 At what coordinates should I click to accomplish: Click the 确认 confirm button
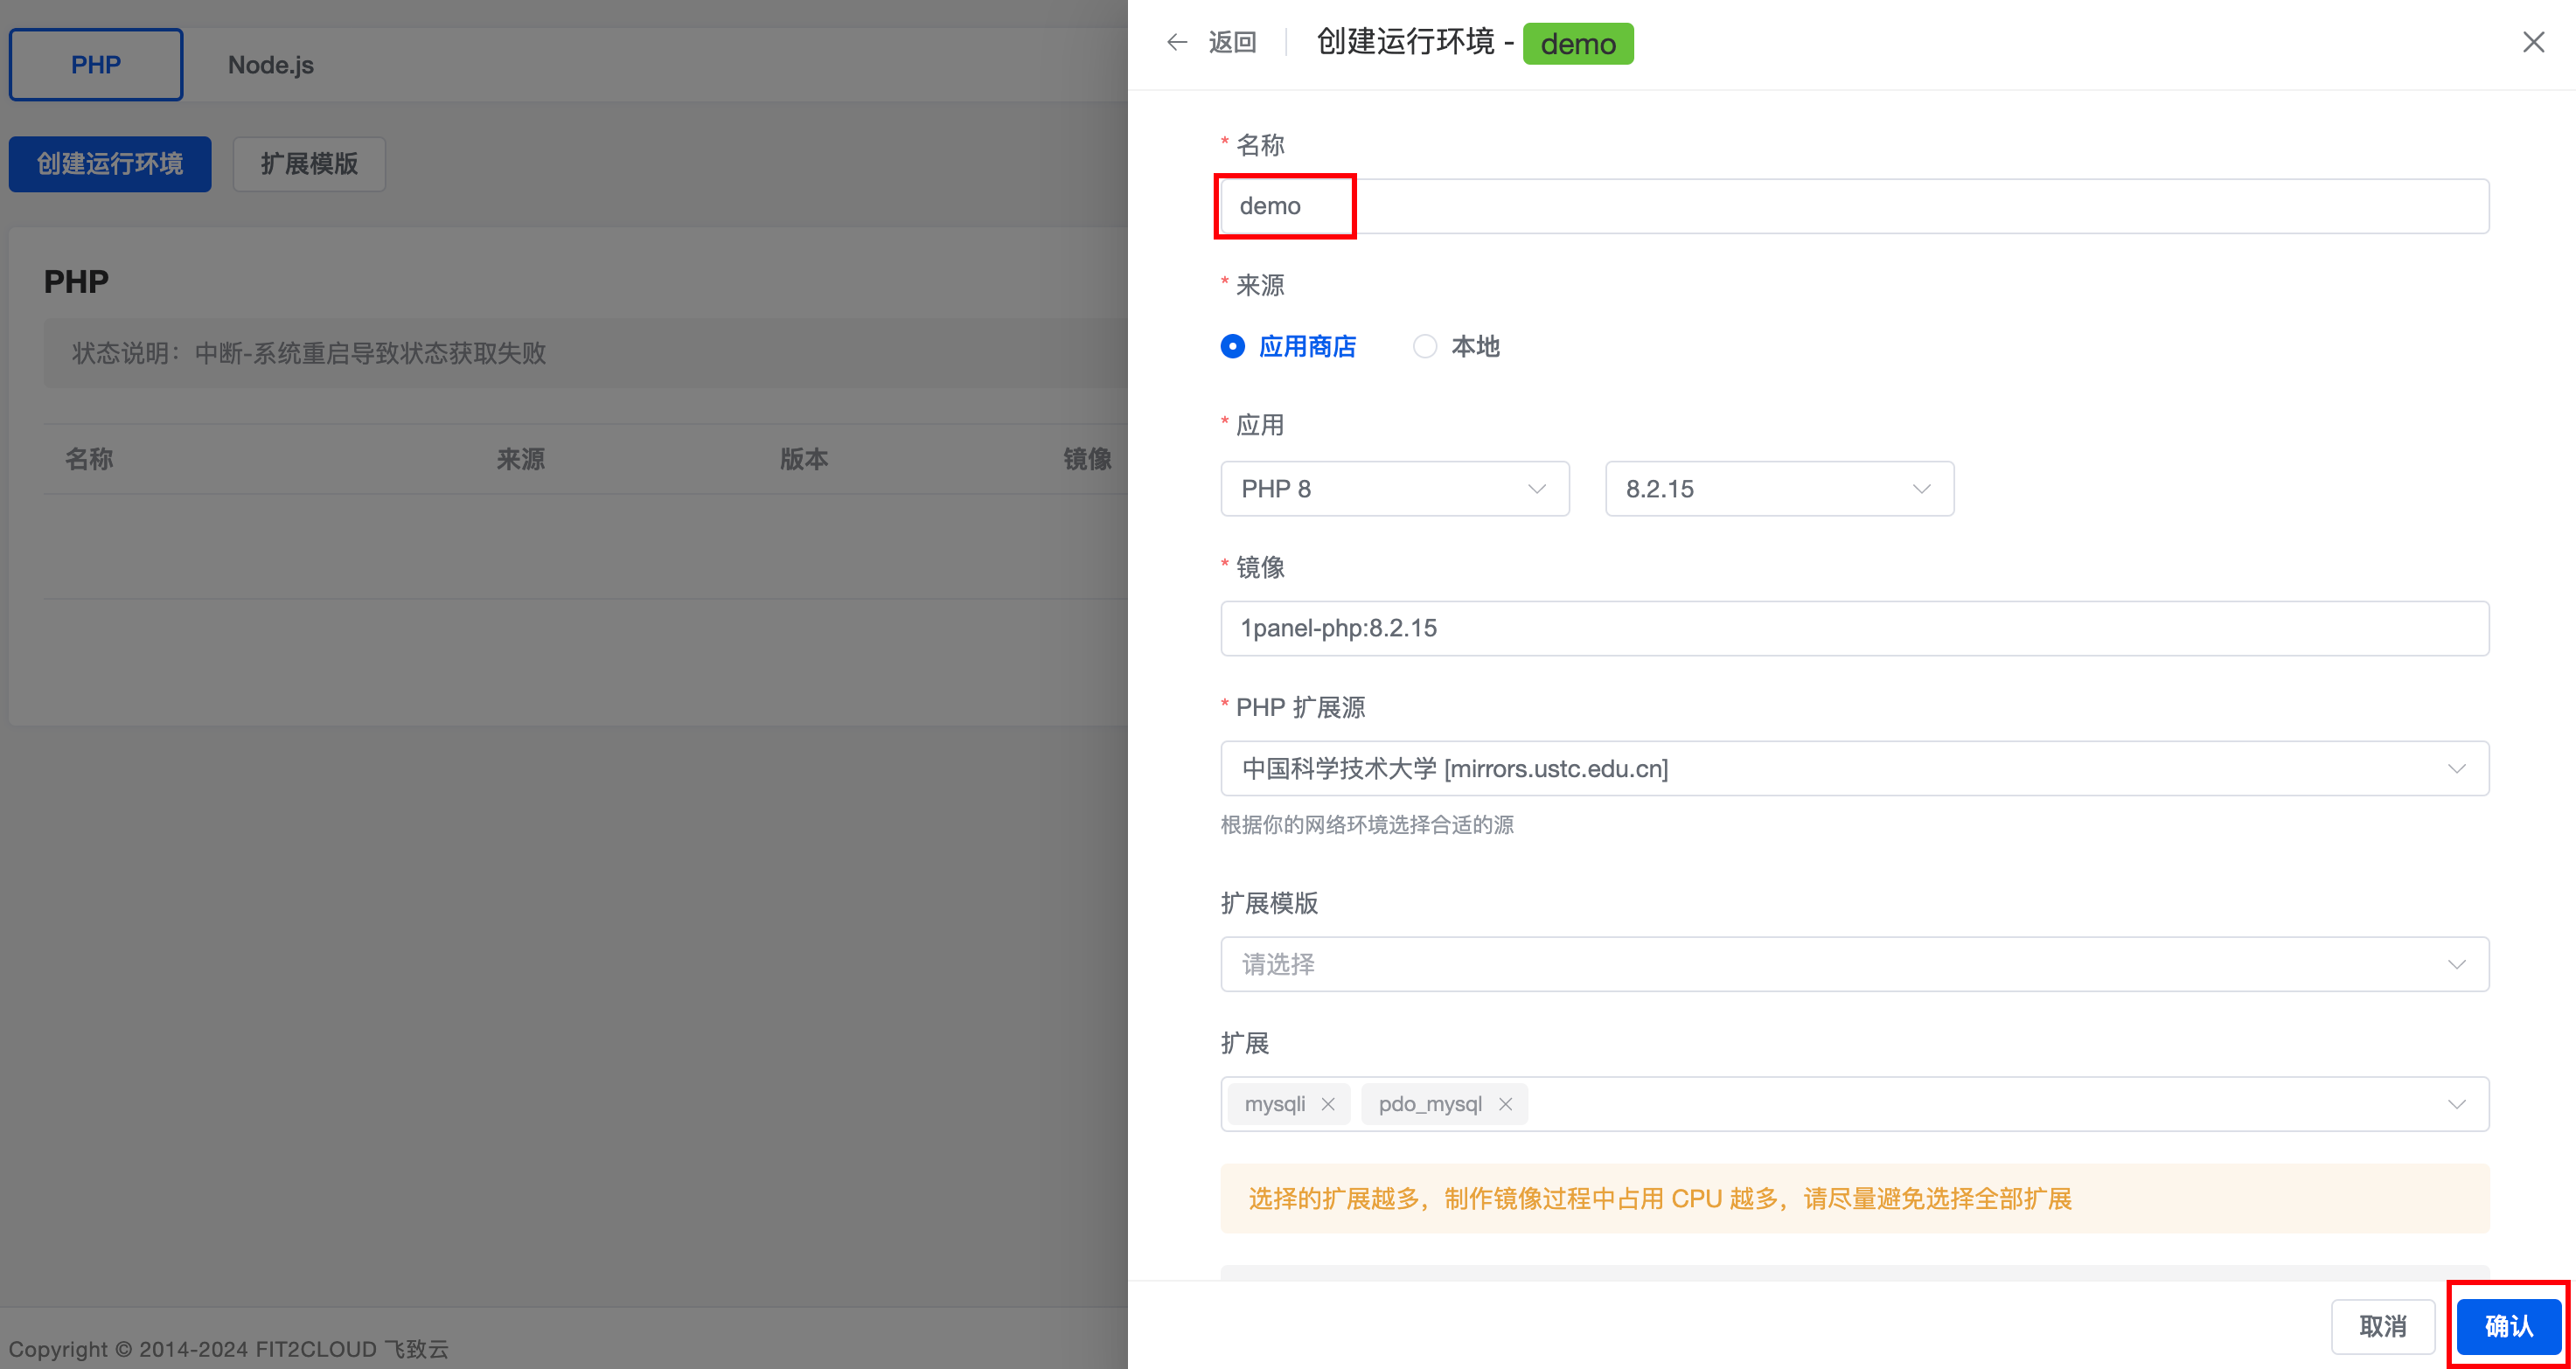(2508, 1326)
